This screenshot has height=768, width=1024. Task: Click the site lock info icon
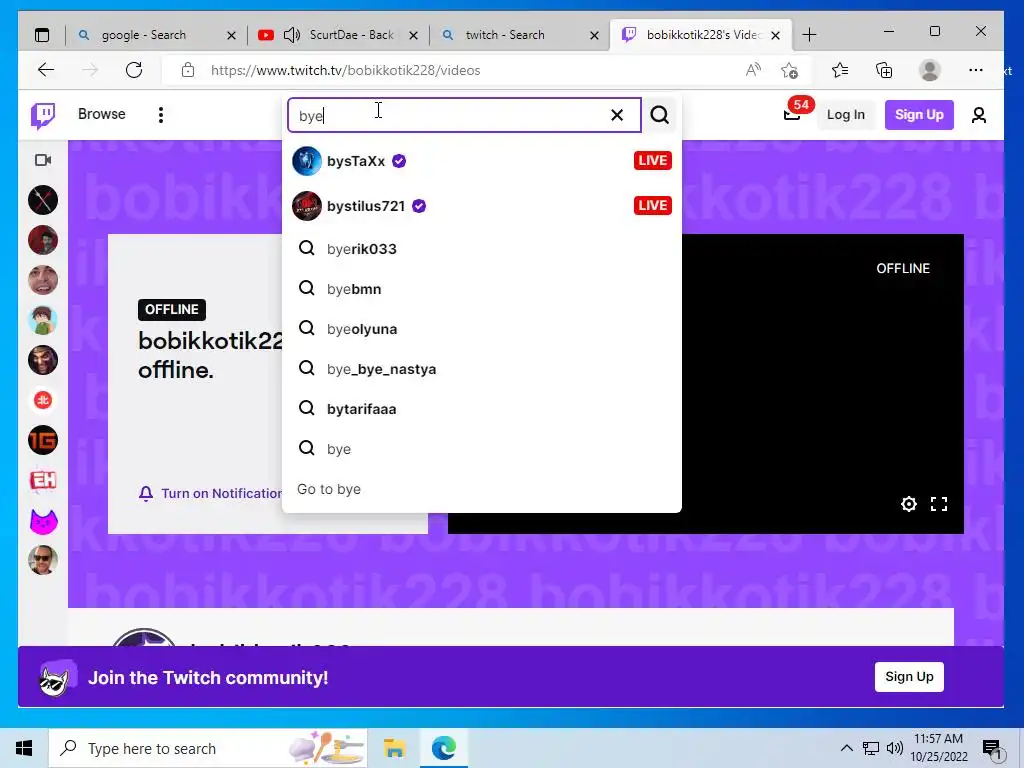(188, 70)
